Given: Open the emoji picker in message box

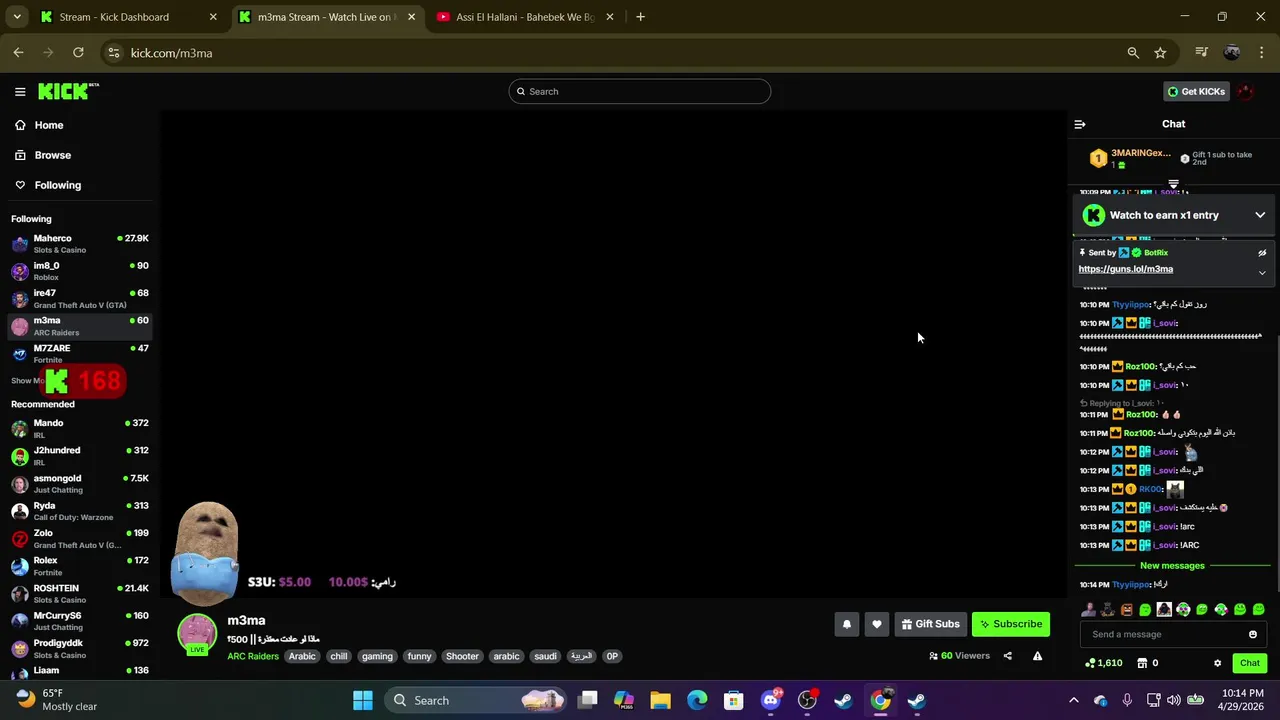Looking at the screenshot, I should 1252,634.
